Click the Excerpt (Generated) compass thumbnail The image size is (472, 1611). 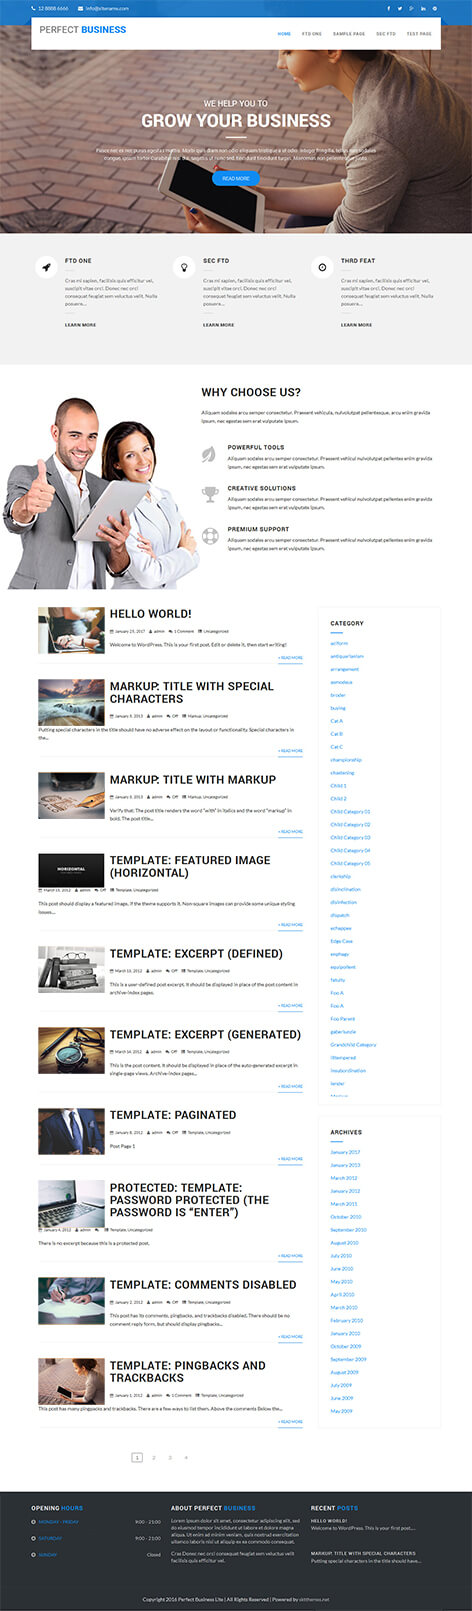tap(71, 1050)
